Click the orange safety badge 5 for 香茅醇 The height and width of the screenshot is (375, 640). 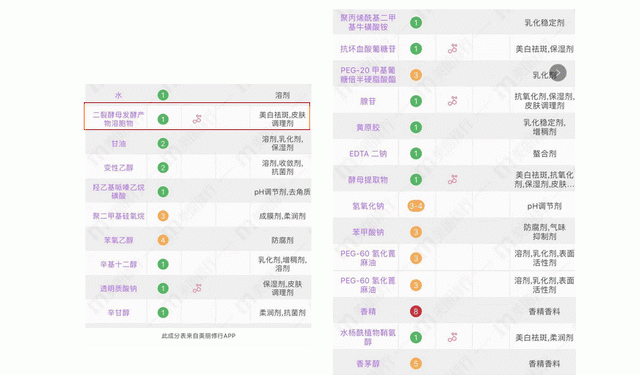pyautogui.click(x=416, y=364)
